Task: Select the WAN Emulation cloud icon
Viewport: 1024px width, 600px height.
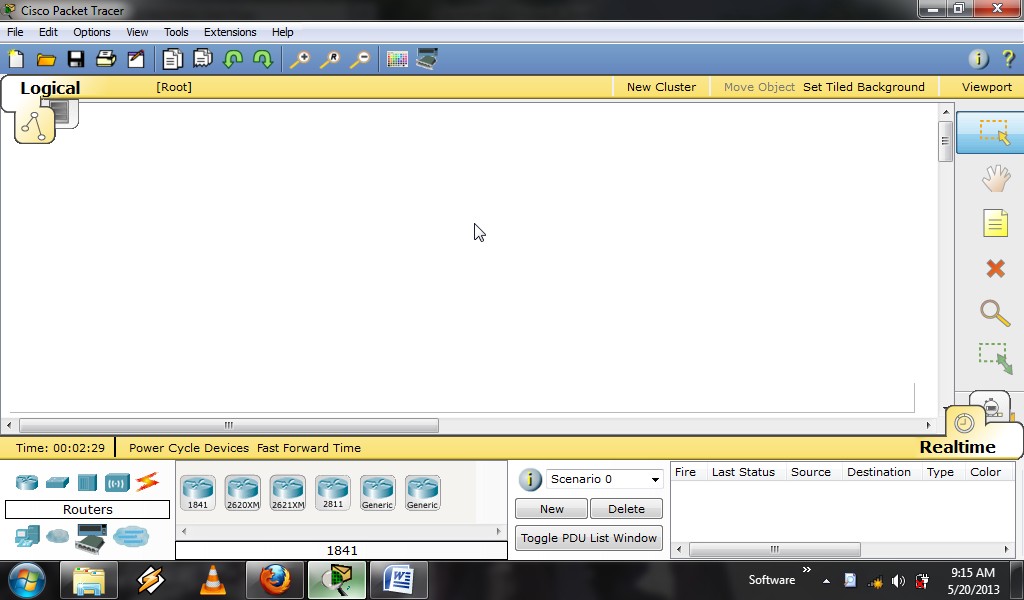Action: [57, 537]
